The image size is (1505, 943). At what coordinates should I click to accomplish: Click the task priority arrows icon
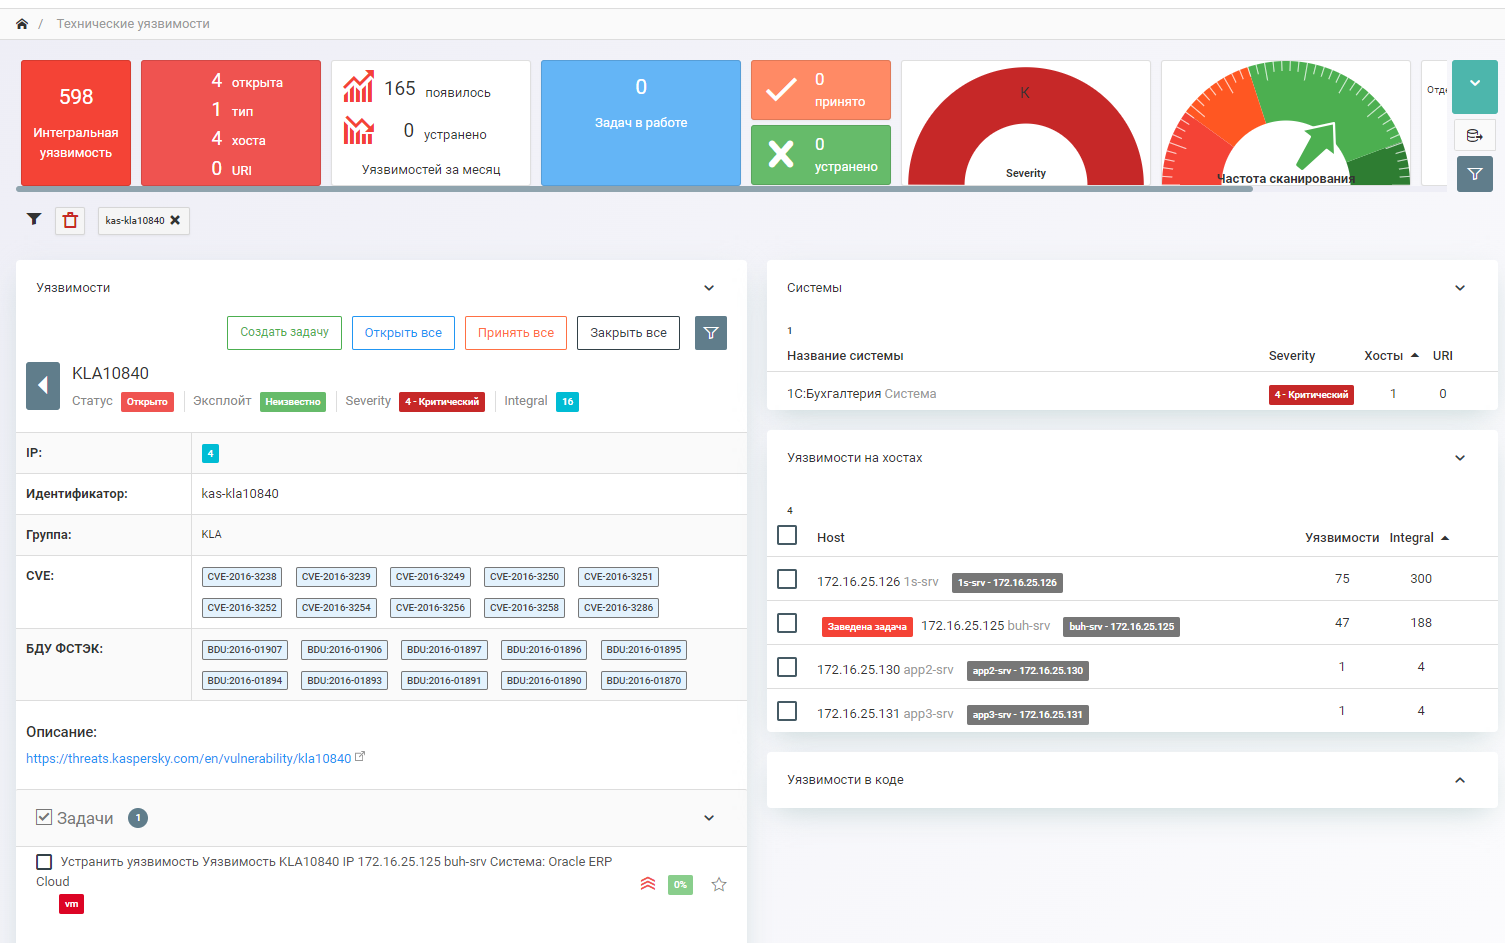648,884
